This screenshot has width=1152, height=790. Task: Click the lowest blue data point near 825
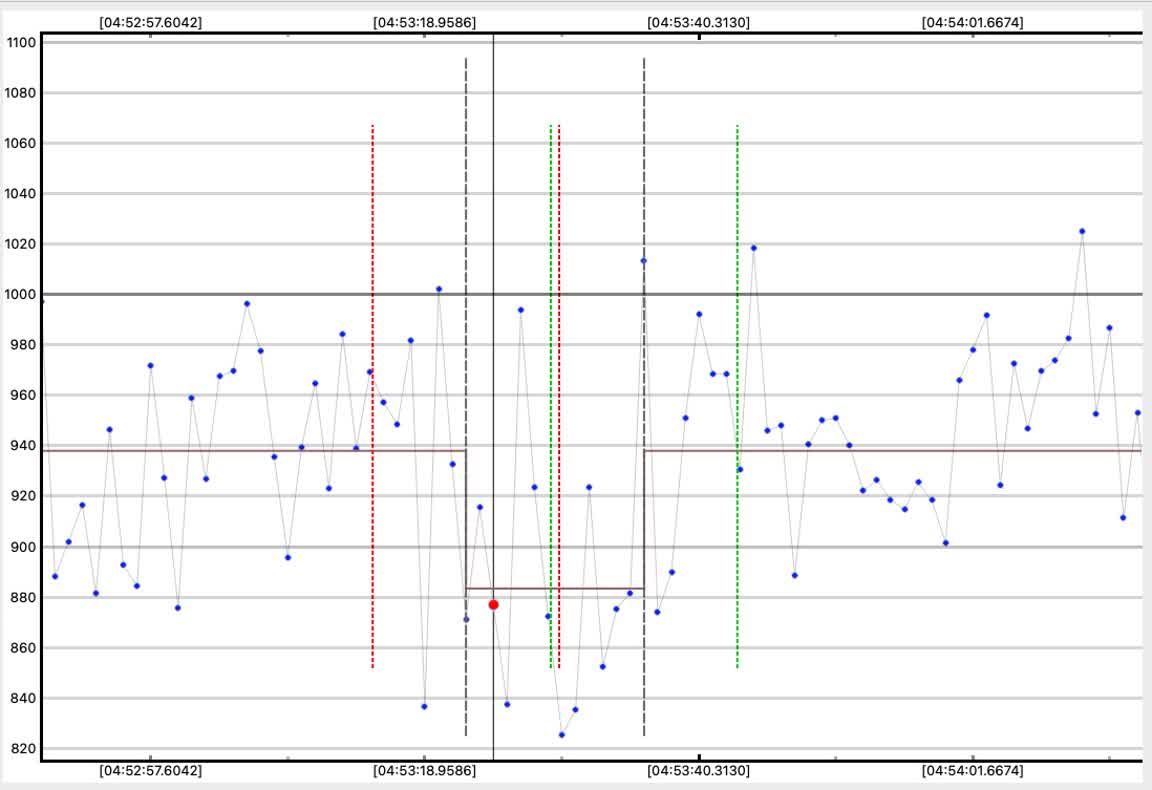[x=562, y=735]
